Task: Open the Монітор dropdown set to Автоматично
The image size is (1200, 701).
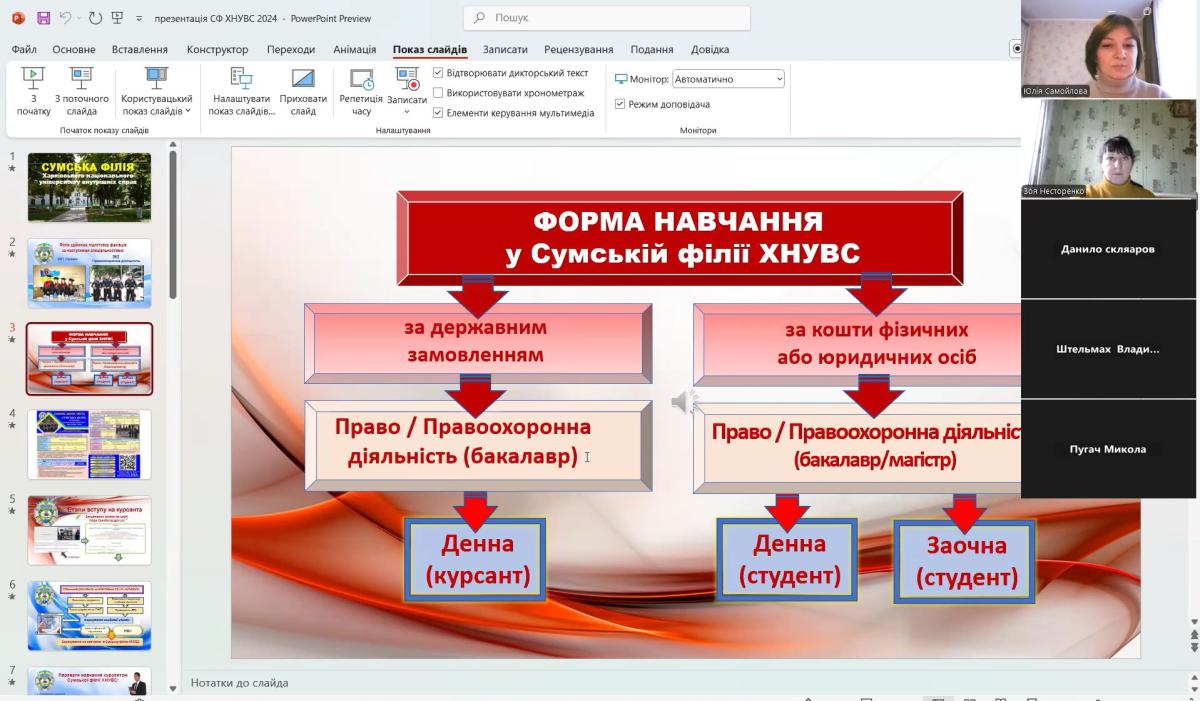Action: (728, 79)
